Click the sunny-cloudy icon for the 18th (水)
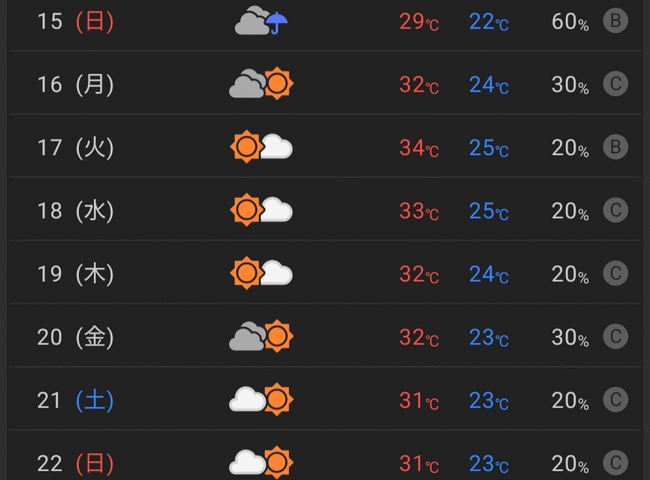The width and height of the screenshot is (650, 480). [261, 210]
